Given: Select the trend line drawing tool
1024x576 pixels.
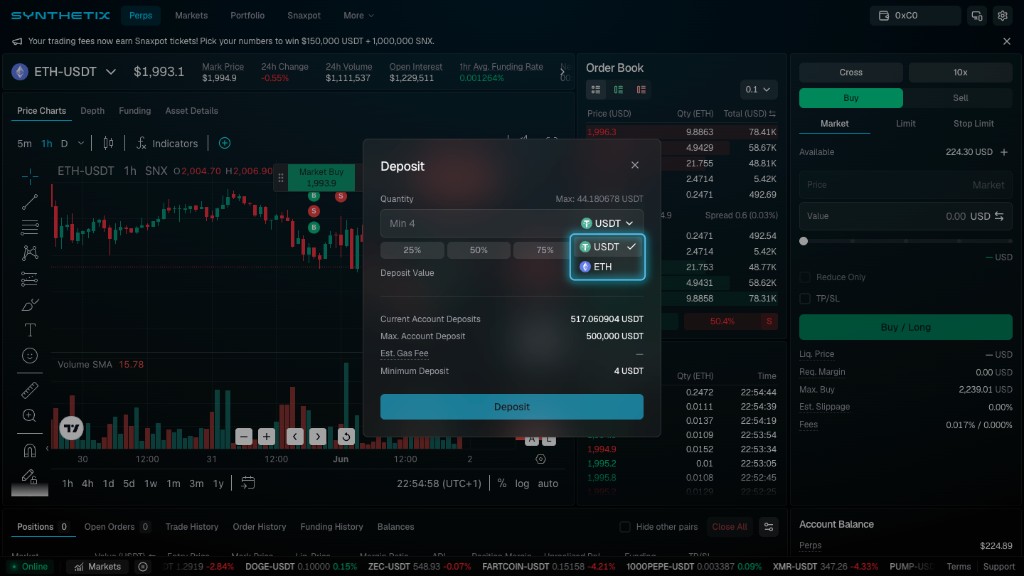Looking at the screenshot, I should click(29, 202).
